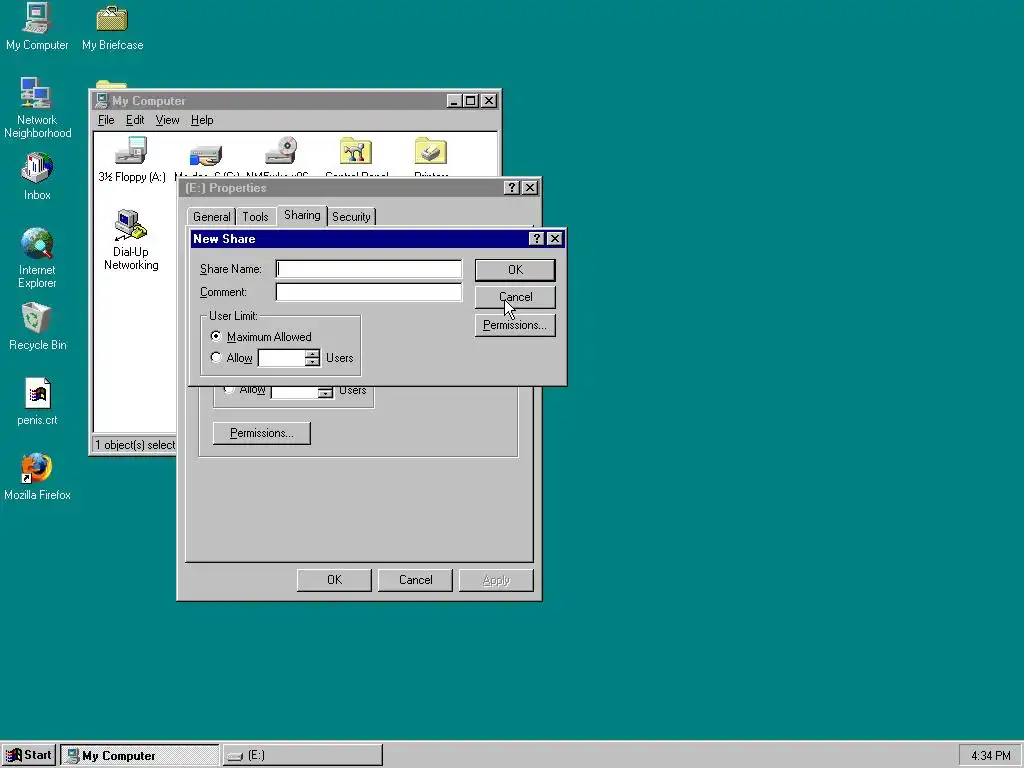Open the View menu in My Computer
The height and width of the screenshot is (768, 1024).
pyautogui.click(x=167, y=120)
